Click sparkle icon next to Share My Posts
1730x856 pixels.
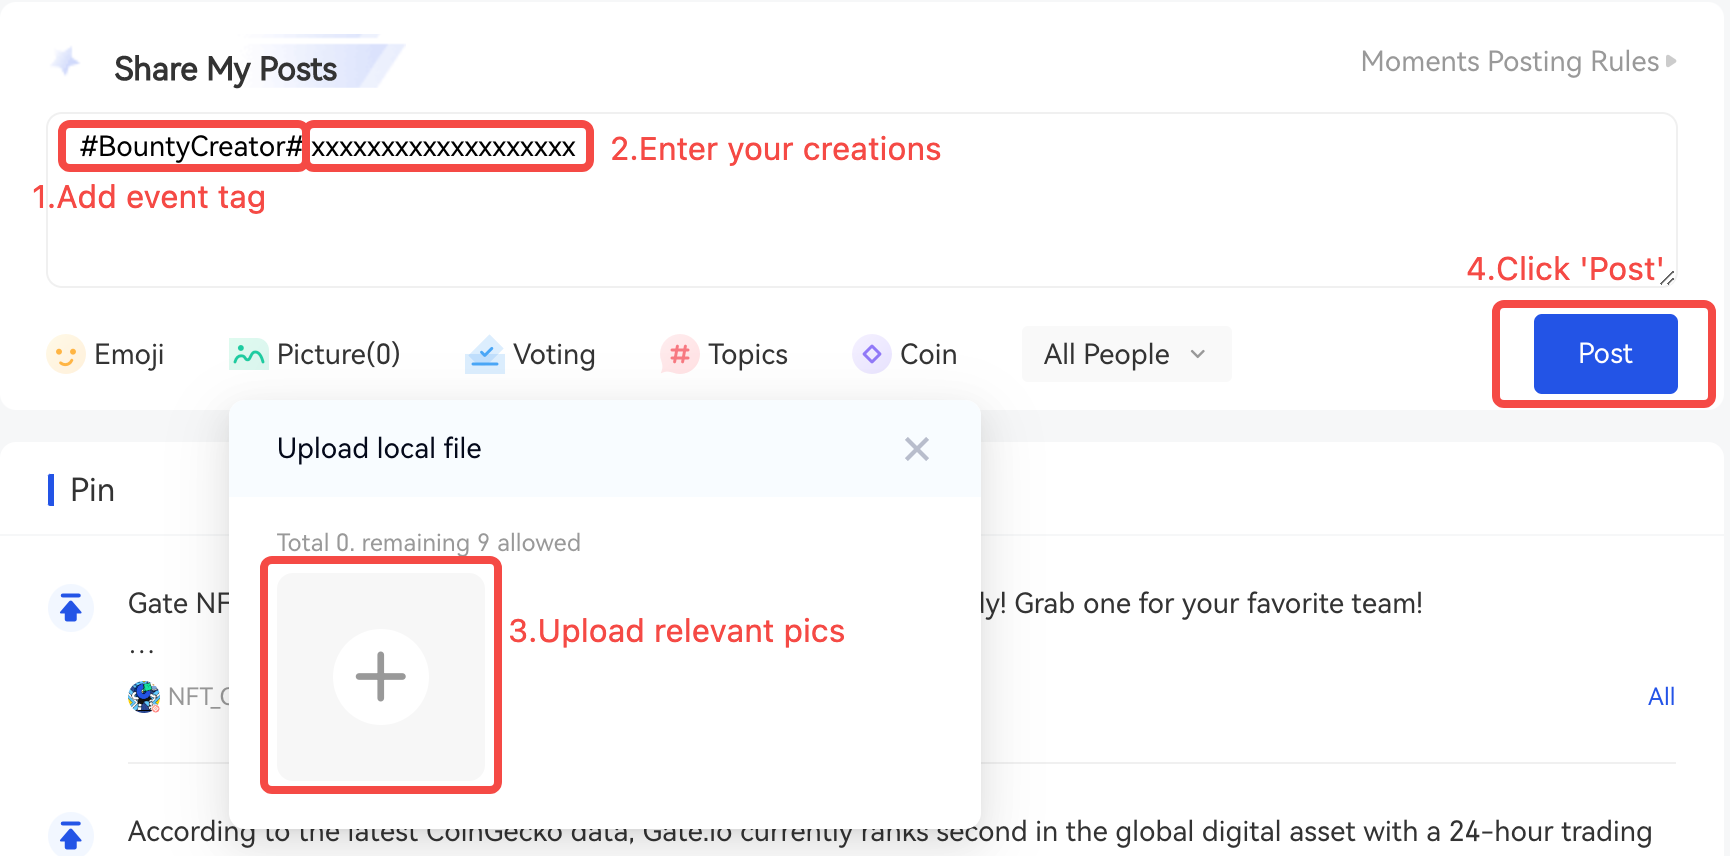[66, 62]
